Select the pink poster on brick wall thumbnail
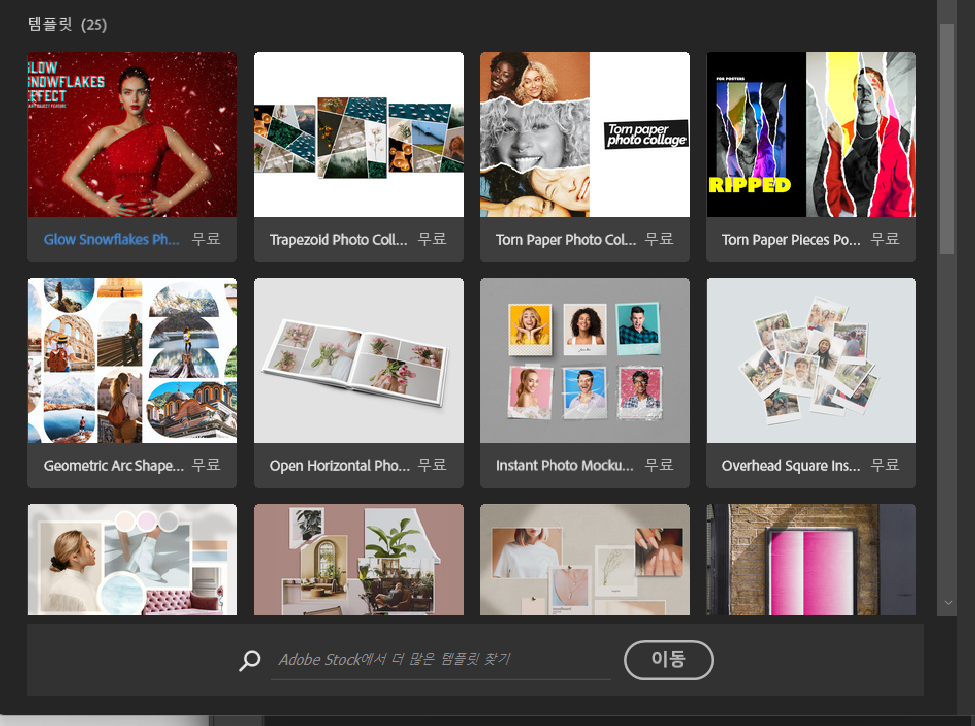This screenshot has height=726, width=975. [810, 559]
